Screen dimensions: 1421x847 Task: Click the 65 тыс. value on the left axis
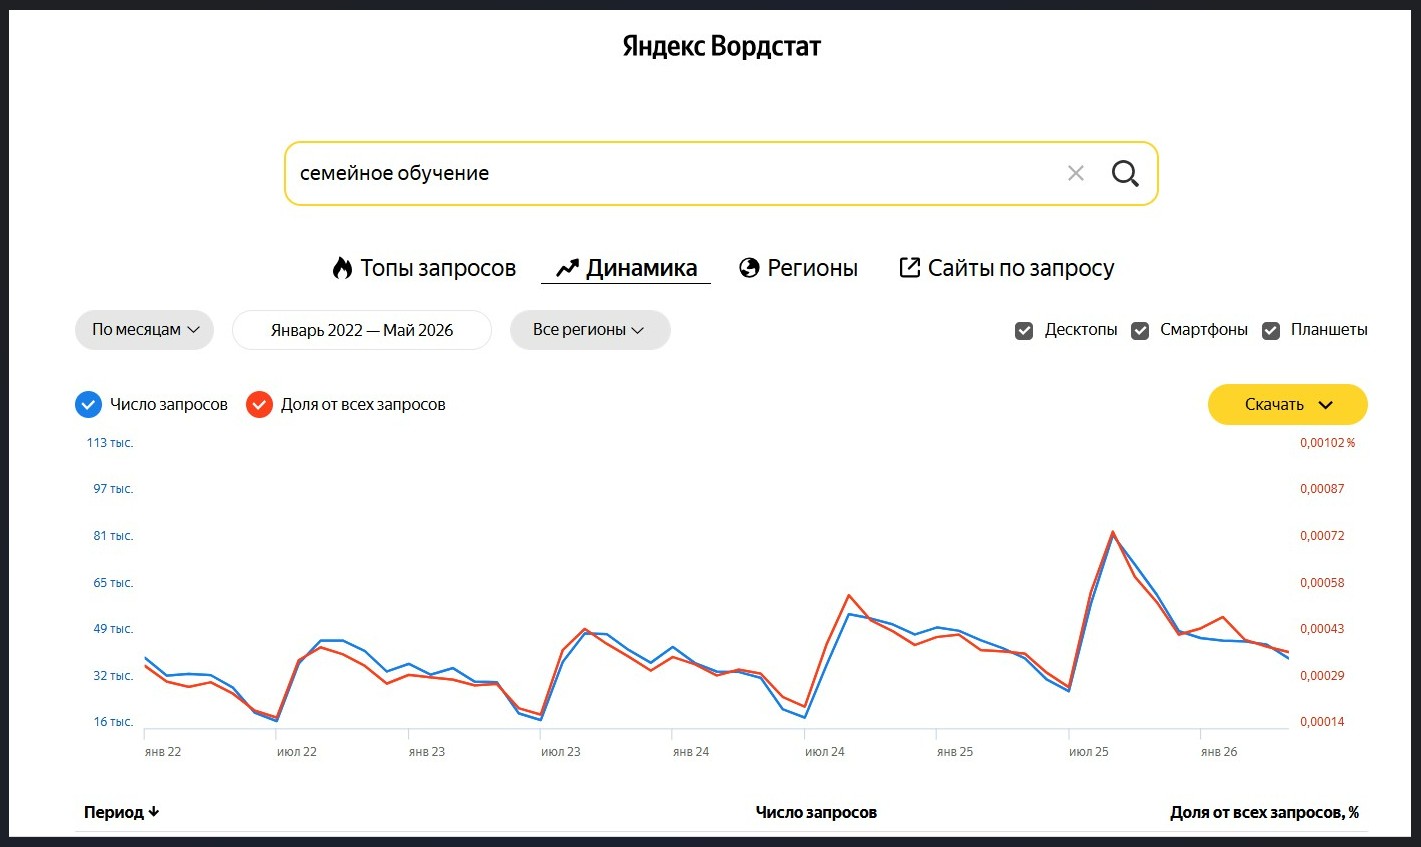point(113,583)
